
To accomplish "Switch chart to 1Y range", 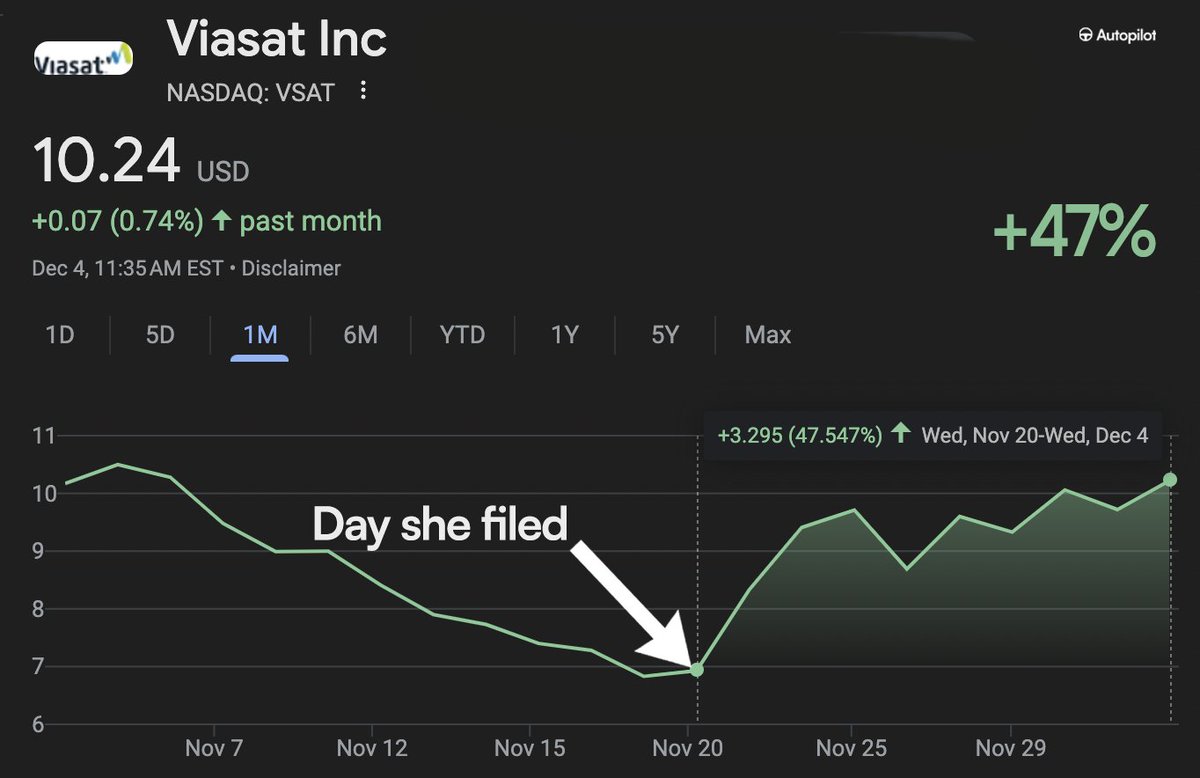I will coord(564,335).
